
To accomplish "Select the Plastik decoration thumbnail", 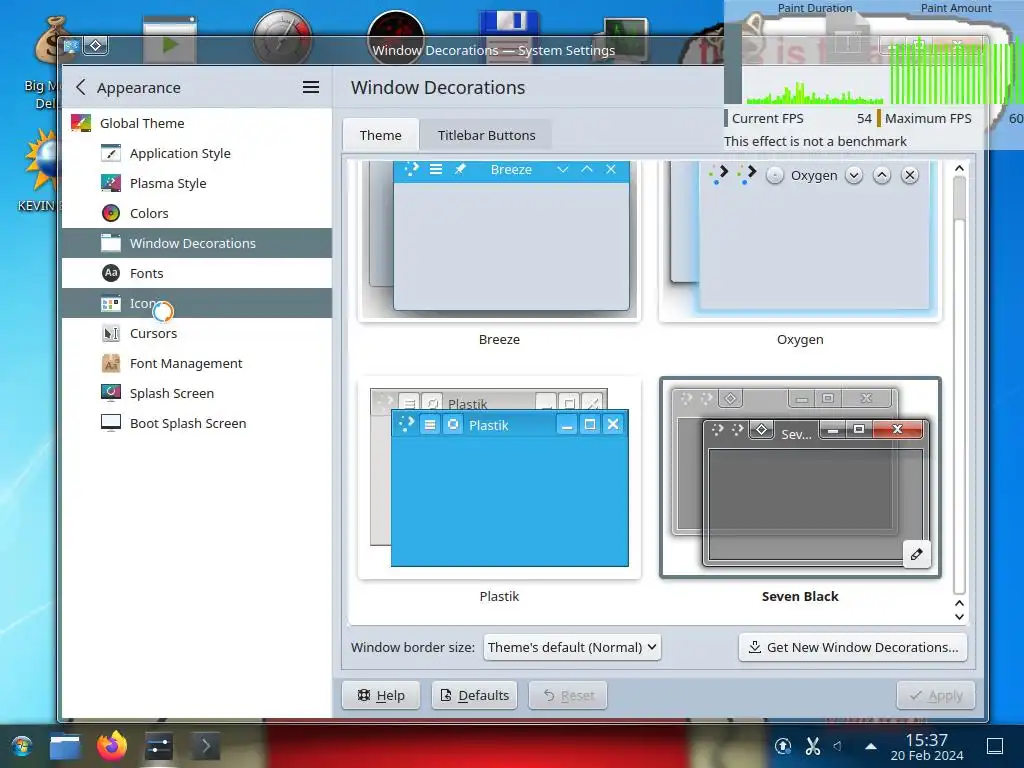I will click(500, 477).
